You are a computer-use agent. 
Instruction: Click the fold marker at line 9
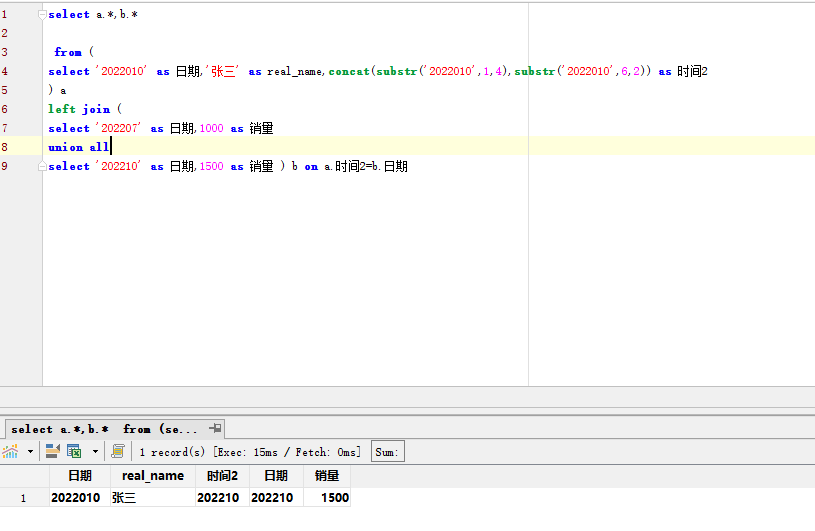40,166
